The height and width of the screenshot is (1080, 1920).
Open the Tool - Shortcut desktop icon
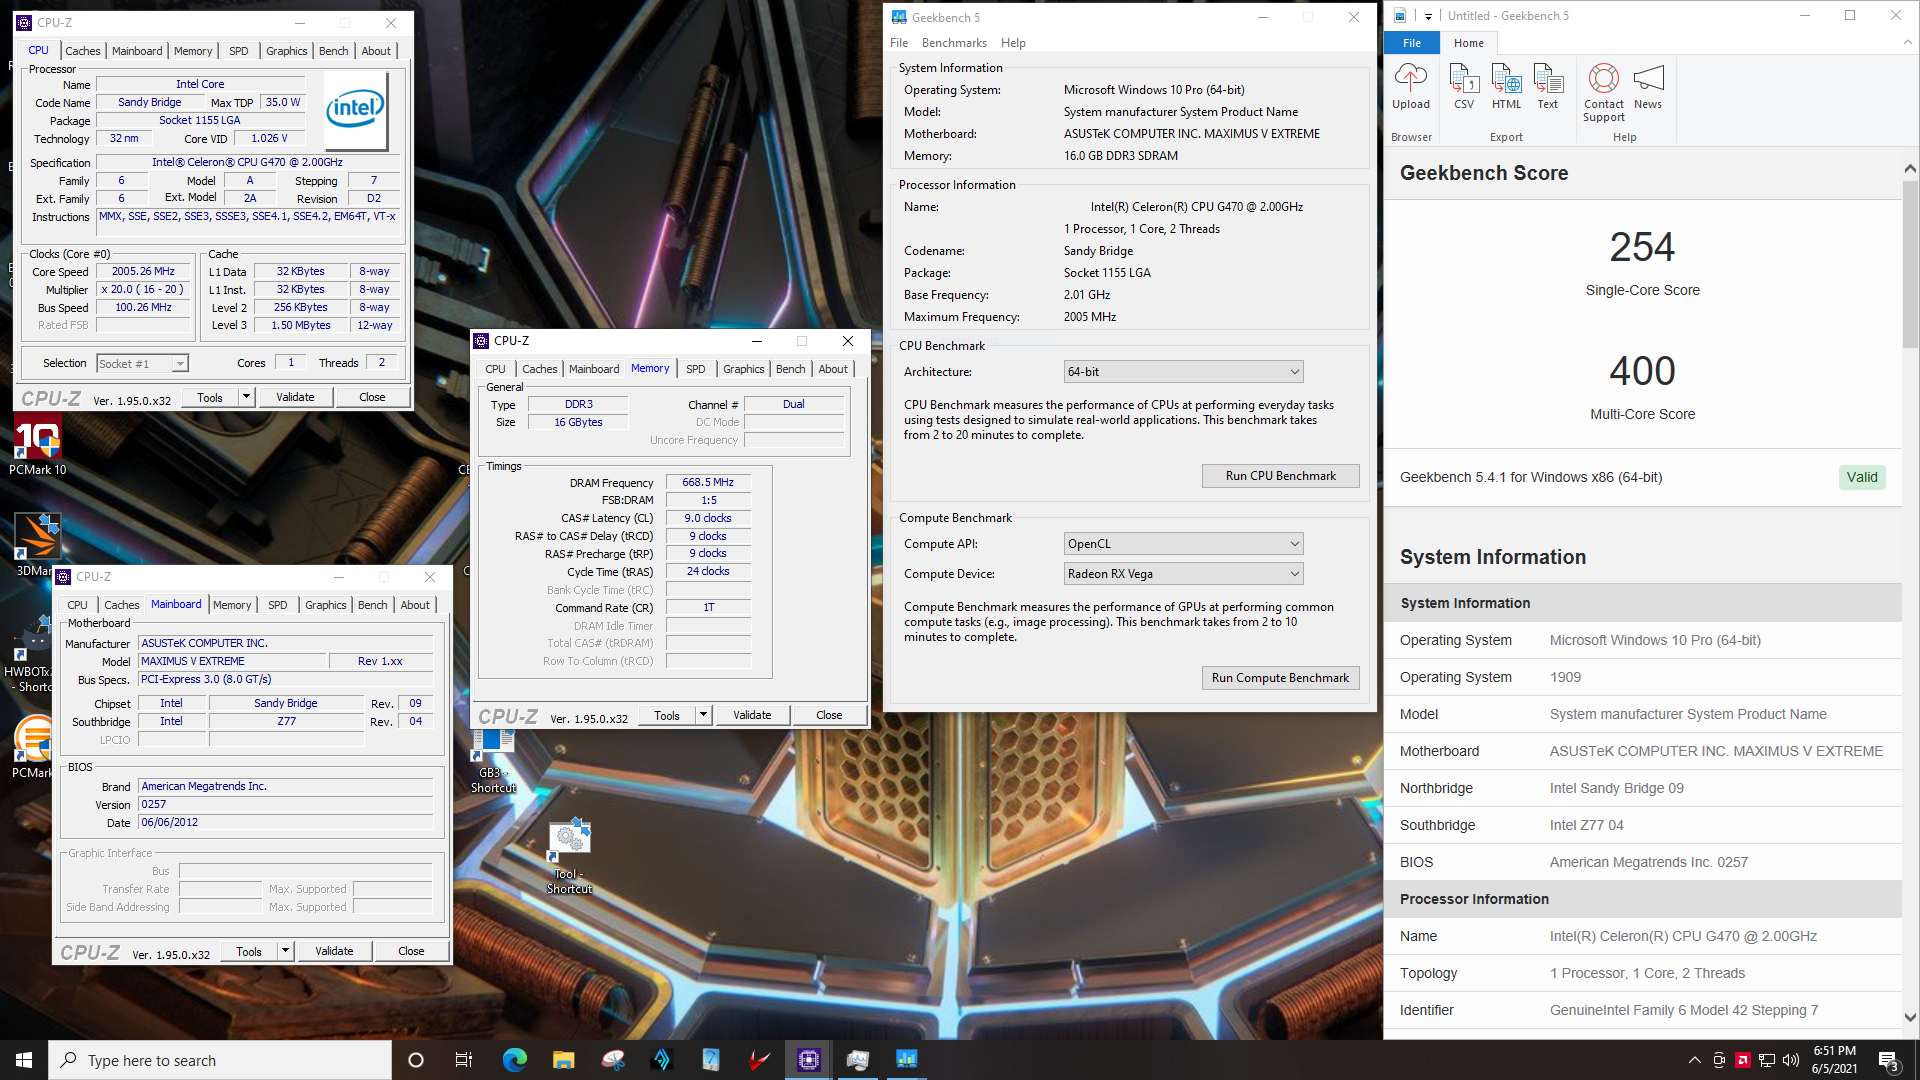[x=569, y=857]
